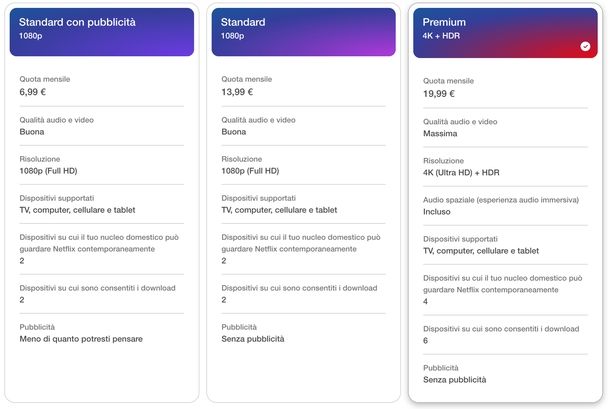Click Premium download devices value 6
Image resolution: width=610 pixels, height=409 pixels.
tap(425, 341)
